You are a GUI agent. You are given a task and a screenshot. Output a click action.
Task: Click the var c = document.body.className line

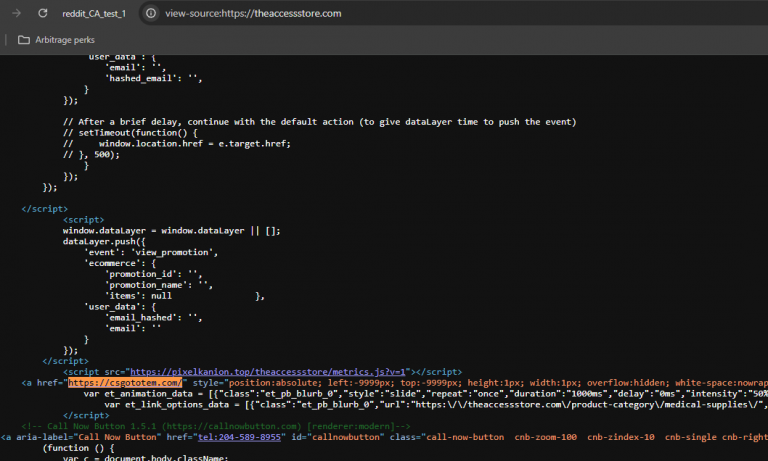[x=145, y=458]
